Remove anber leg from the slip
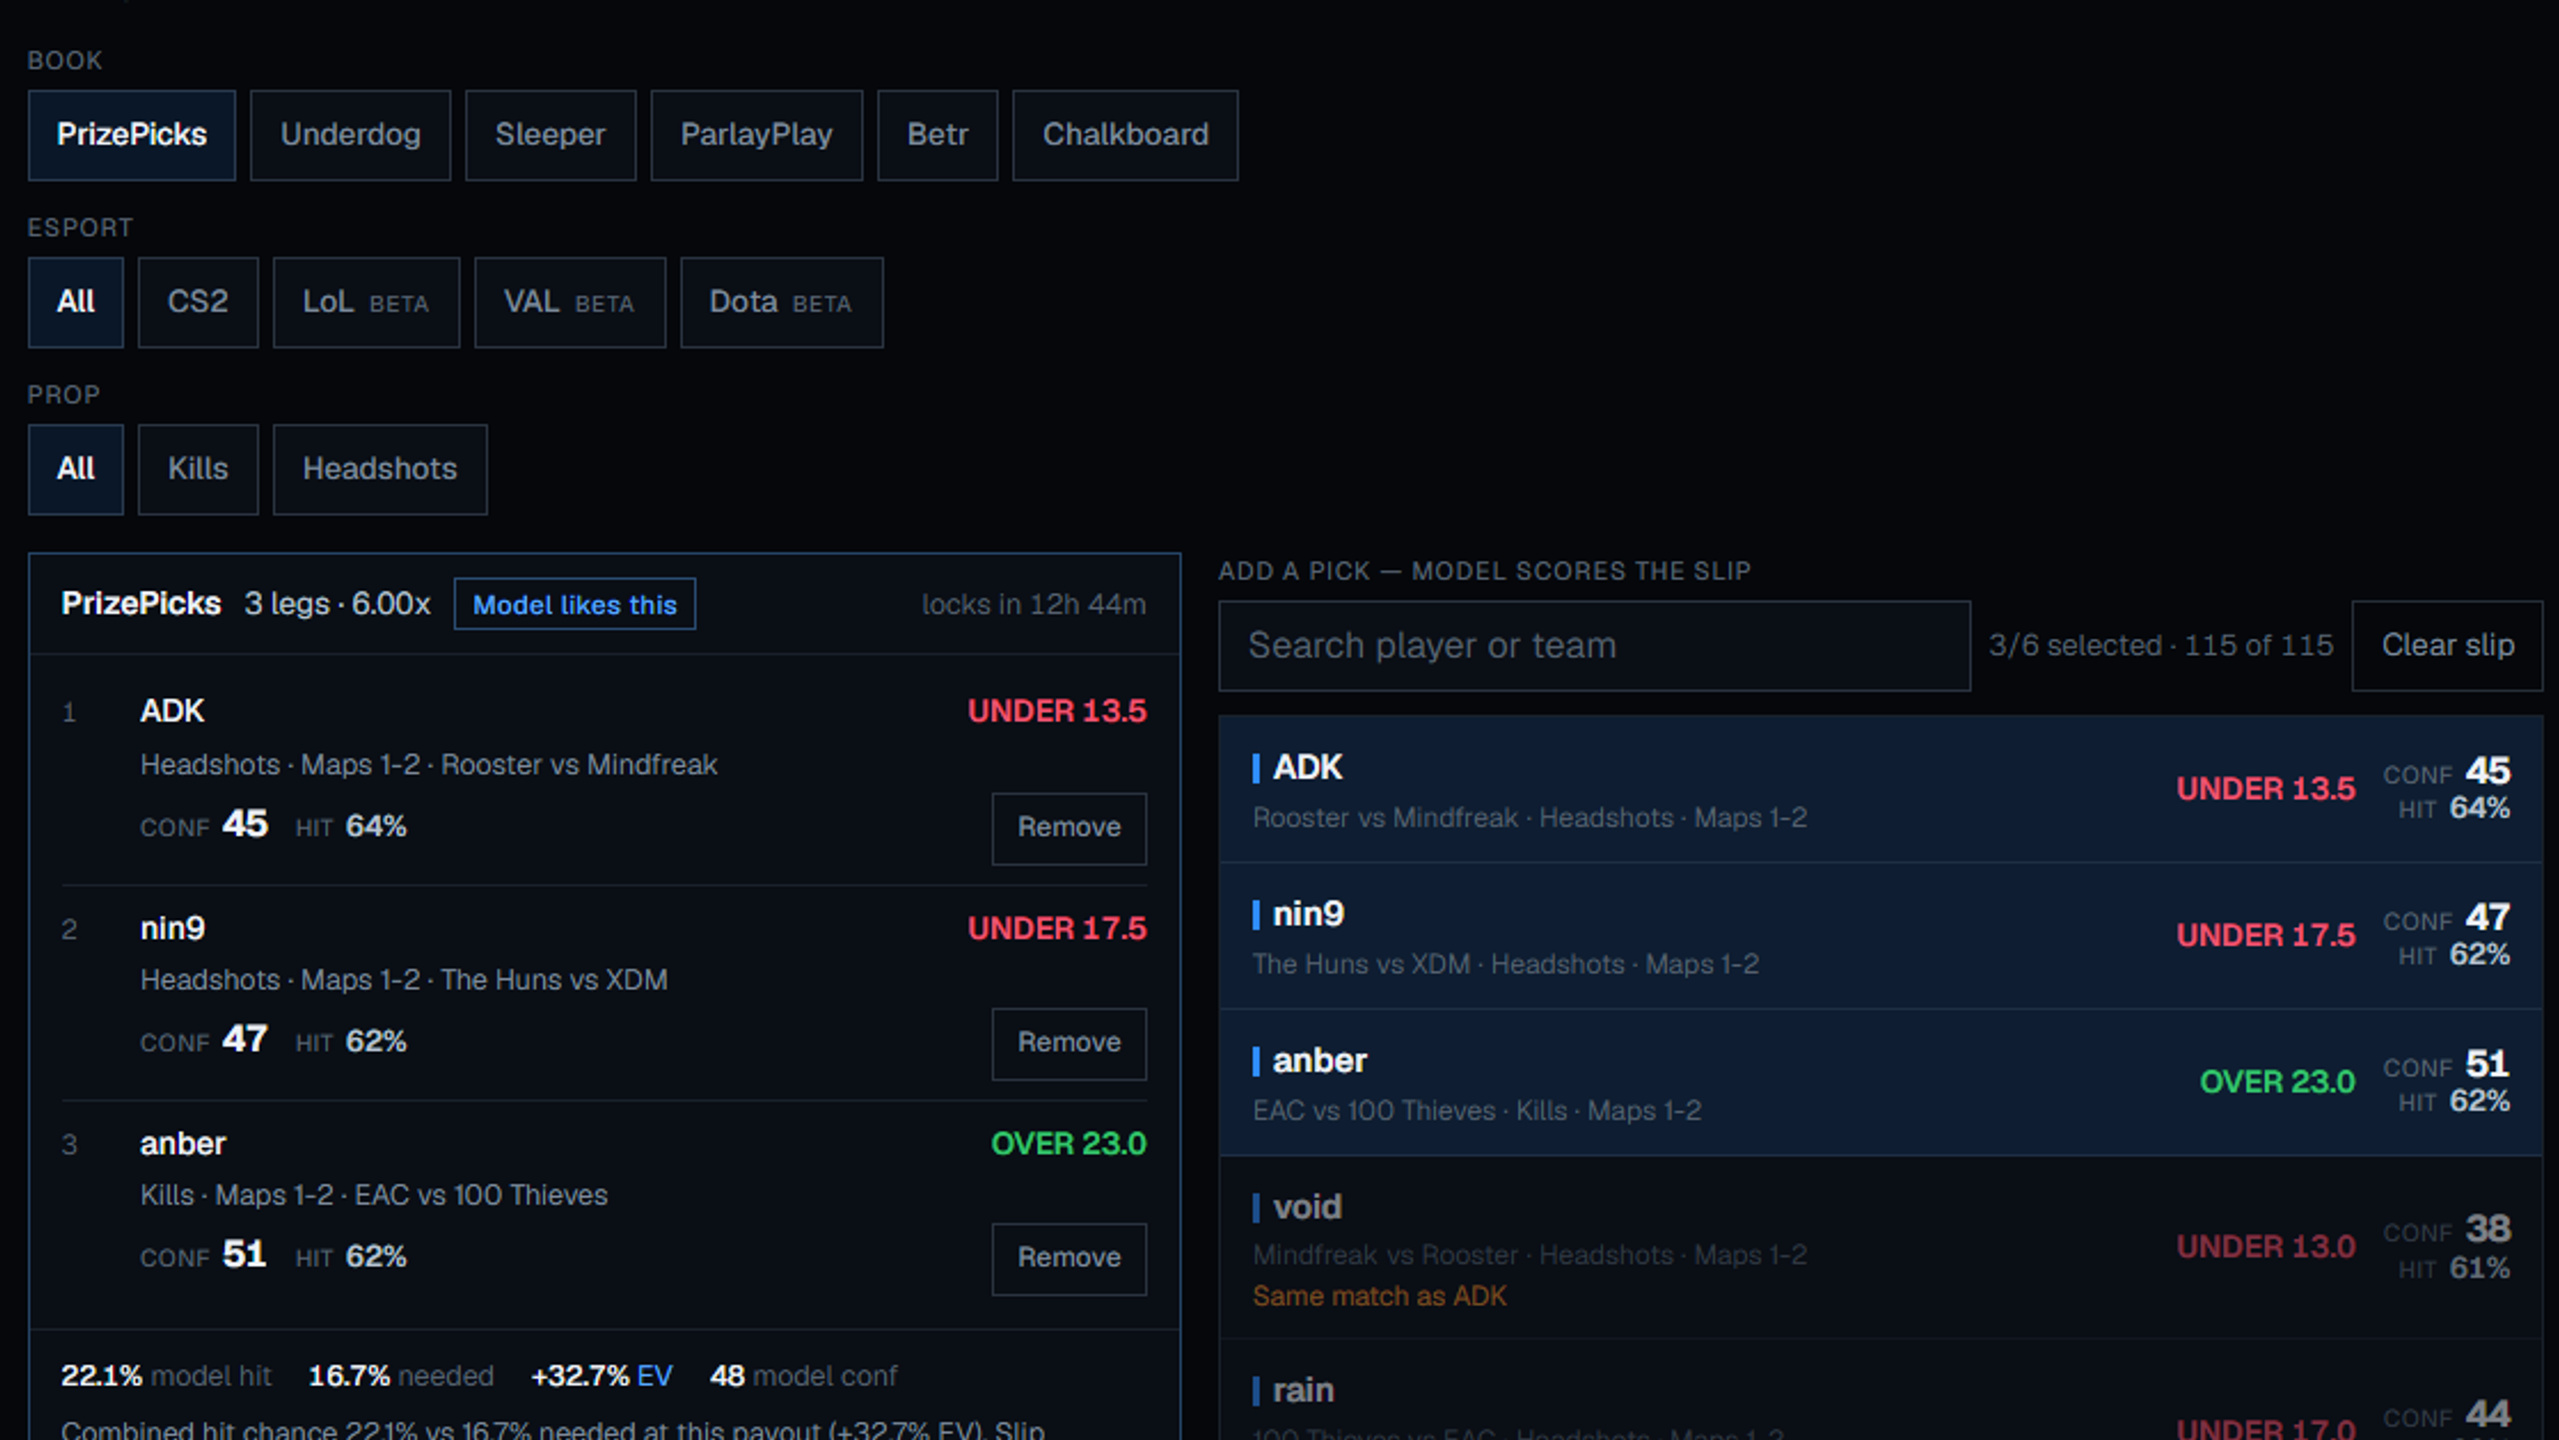Viewport: 2559px width, 1440px height. [1069, 1258]
